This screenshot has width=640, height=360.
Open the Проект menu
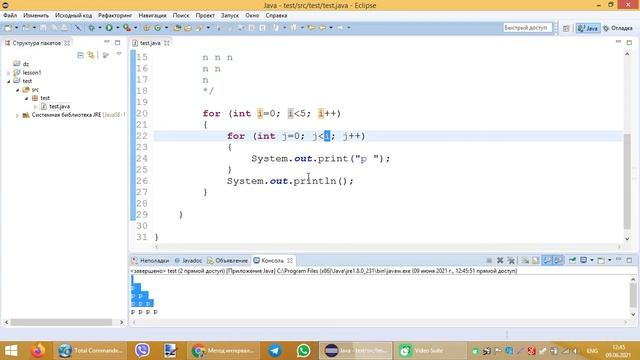click(x=205, y=16)
